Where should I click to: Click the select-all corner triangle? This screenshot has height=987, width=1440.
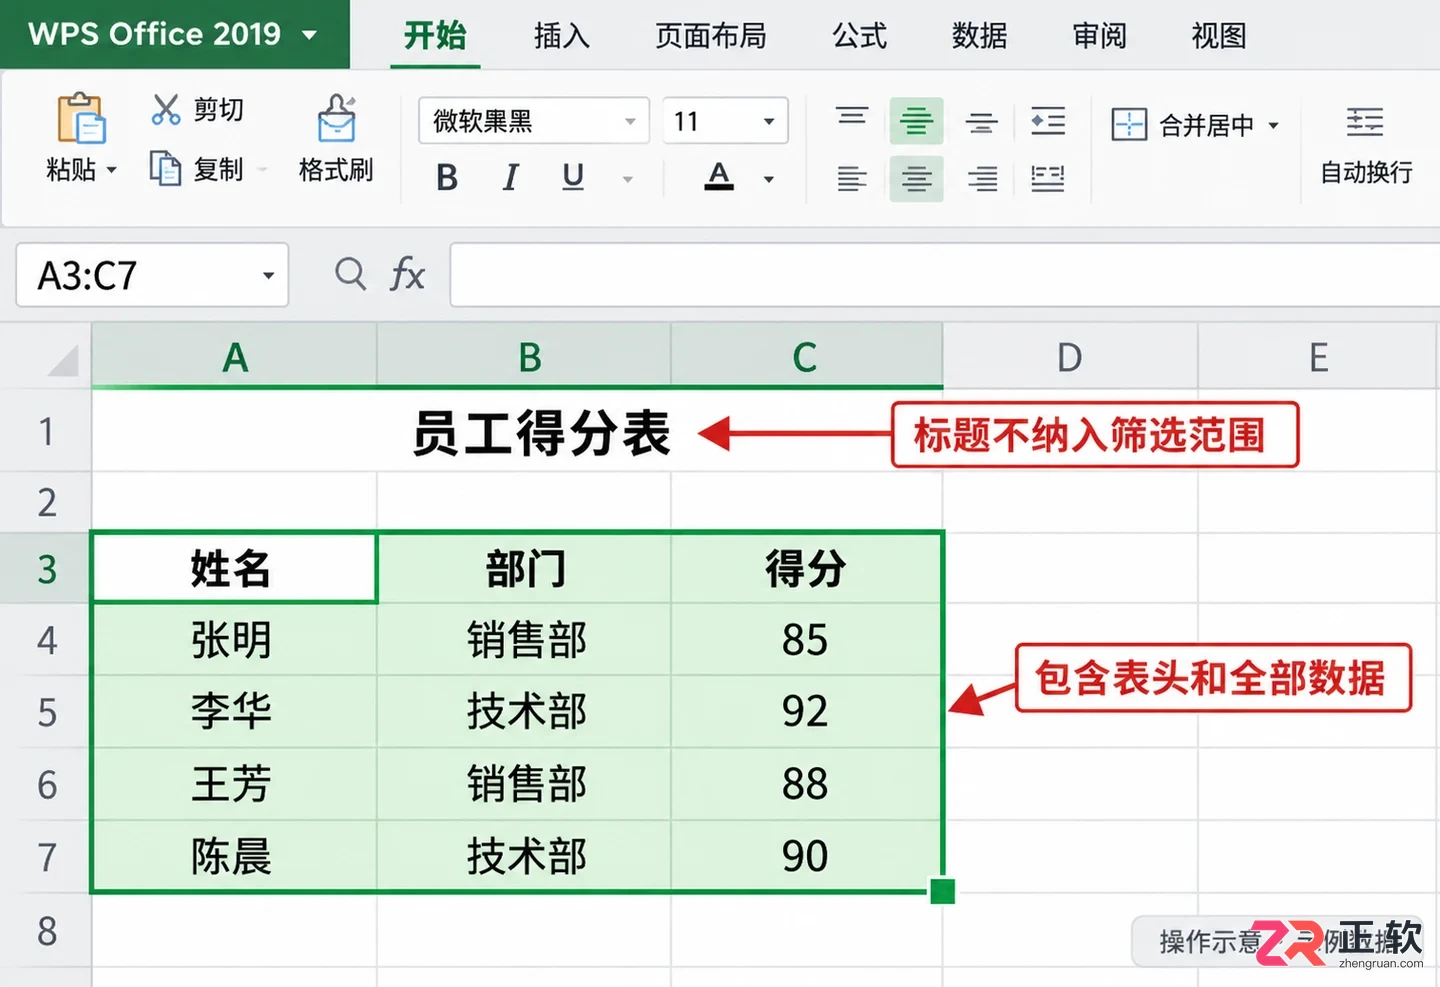pos(63,360)
